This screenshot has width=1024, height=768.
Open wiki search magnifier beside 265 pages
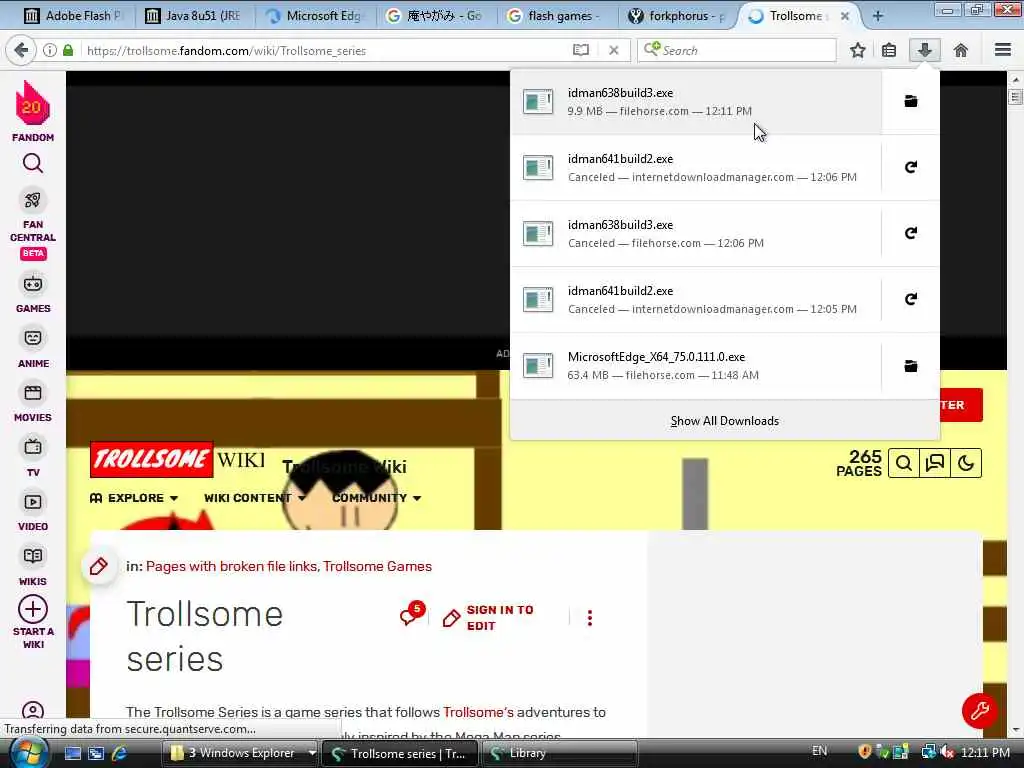pos(904,463)
